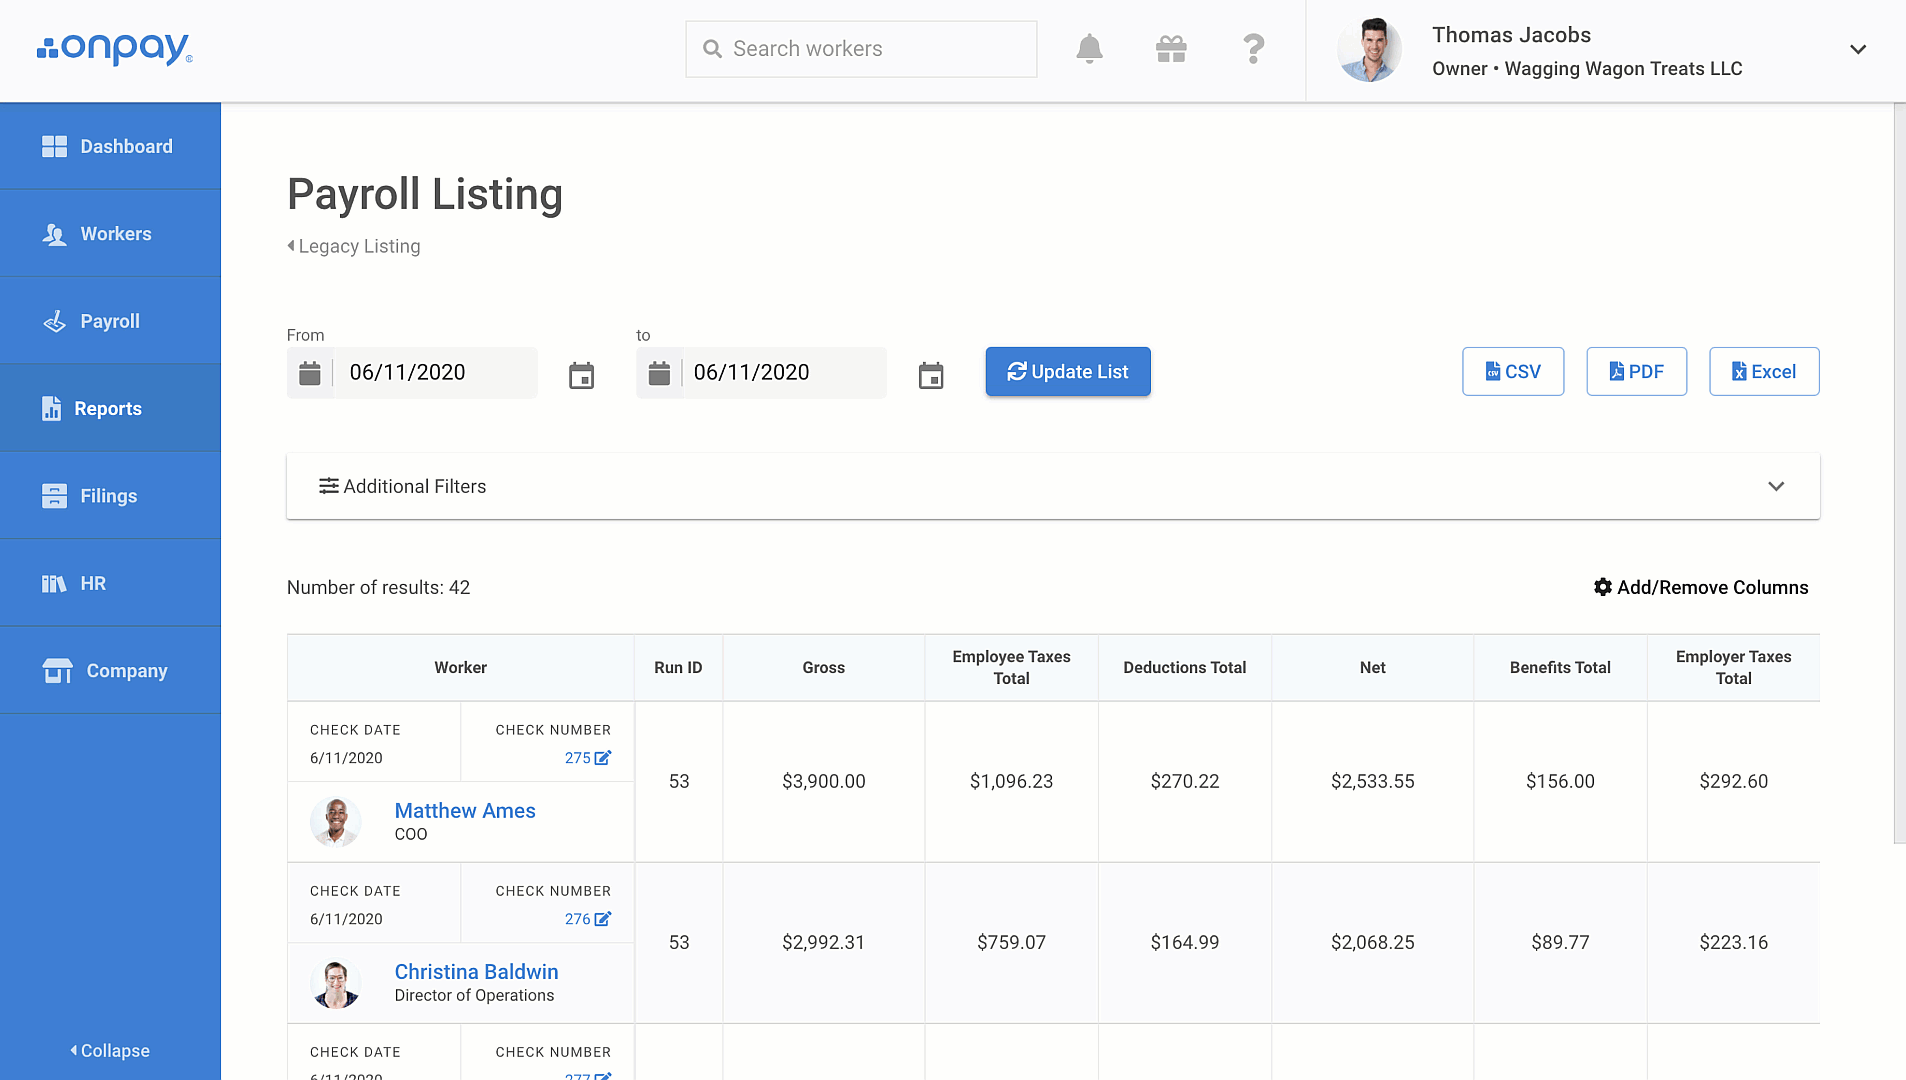This screenshot has width=1906, height=1080.
Task: Open Add/Remove Columns settings
Action: [1701, 587]
